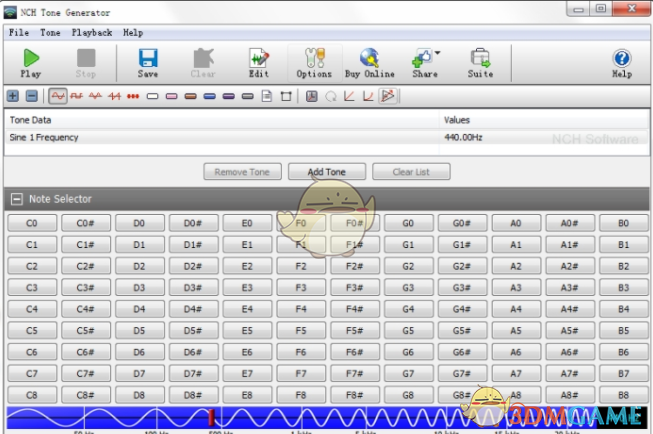Viewport: 653px width, 434px height.
Task: Select note E2
Action: 247,266
